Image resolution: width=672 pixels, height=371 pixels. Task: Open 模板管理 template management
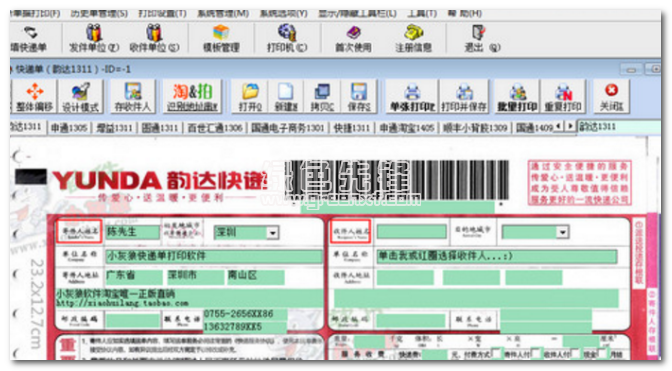[x=221, y=38]
